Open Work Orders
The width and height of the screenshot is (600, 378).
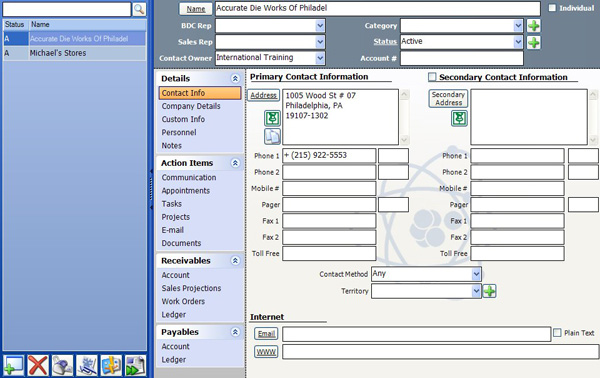[x=183, y=301]
